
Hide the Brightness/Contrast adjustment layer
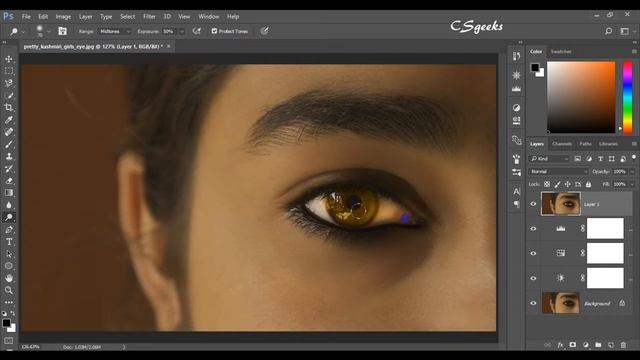[533, 278]
